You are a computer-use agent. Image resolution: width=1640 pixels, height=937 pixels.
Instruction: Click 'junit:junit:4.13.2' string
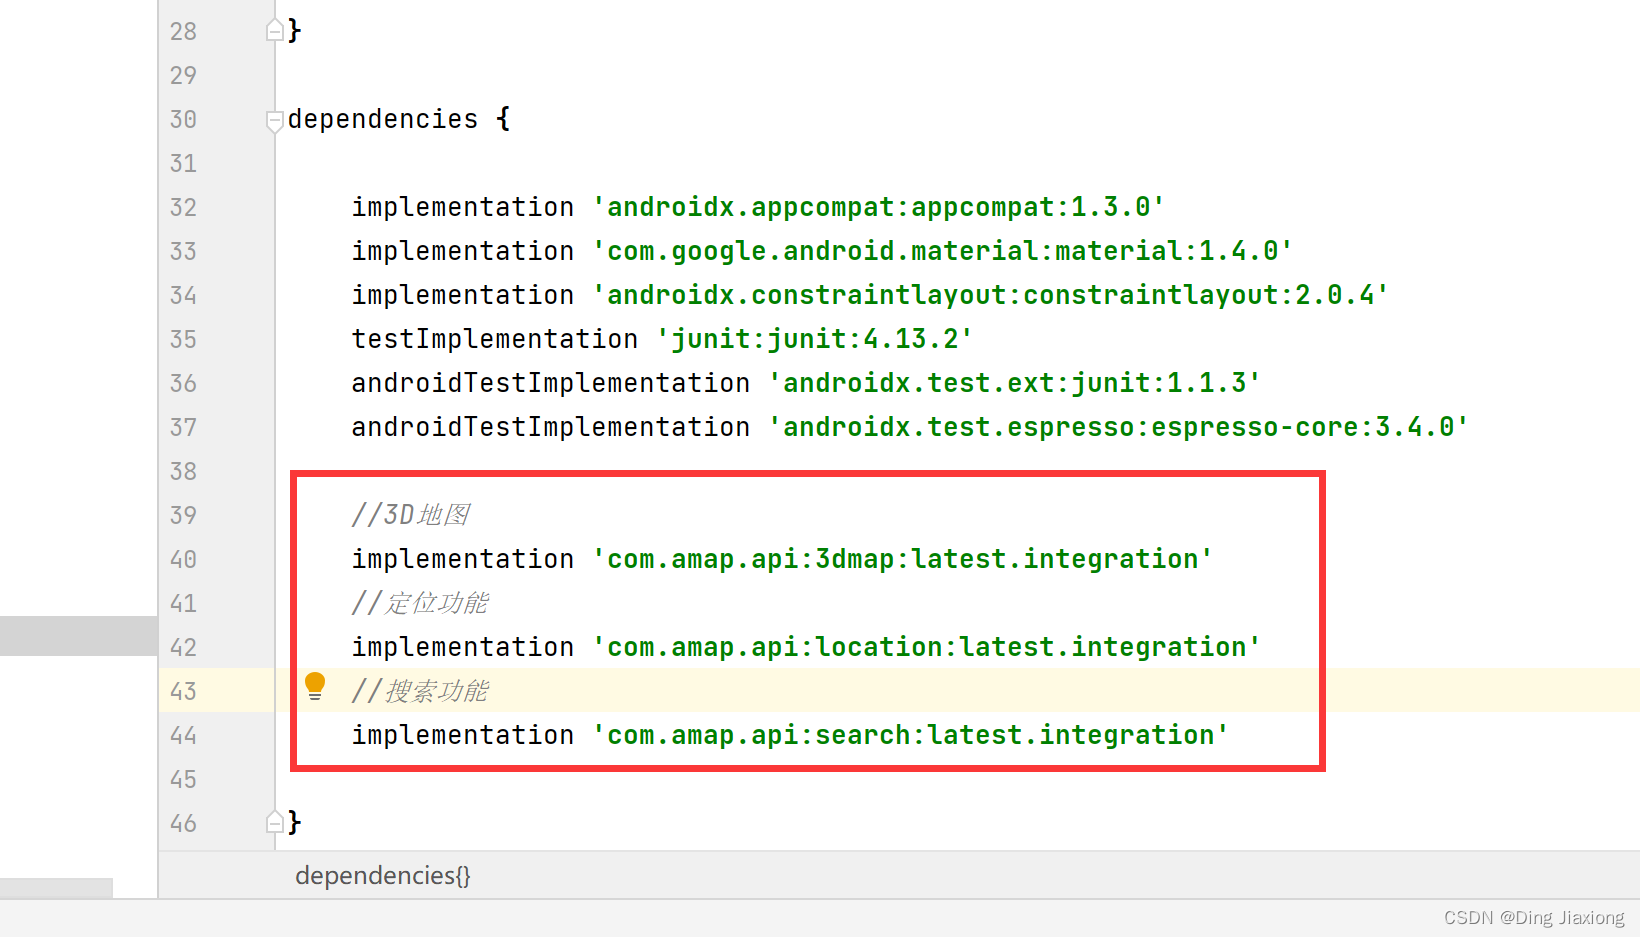(815, 339)
